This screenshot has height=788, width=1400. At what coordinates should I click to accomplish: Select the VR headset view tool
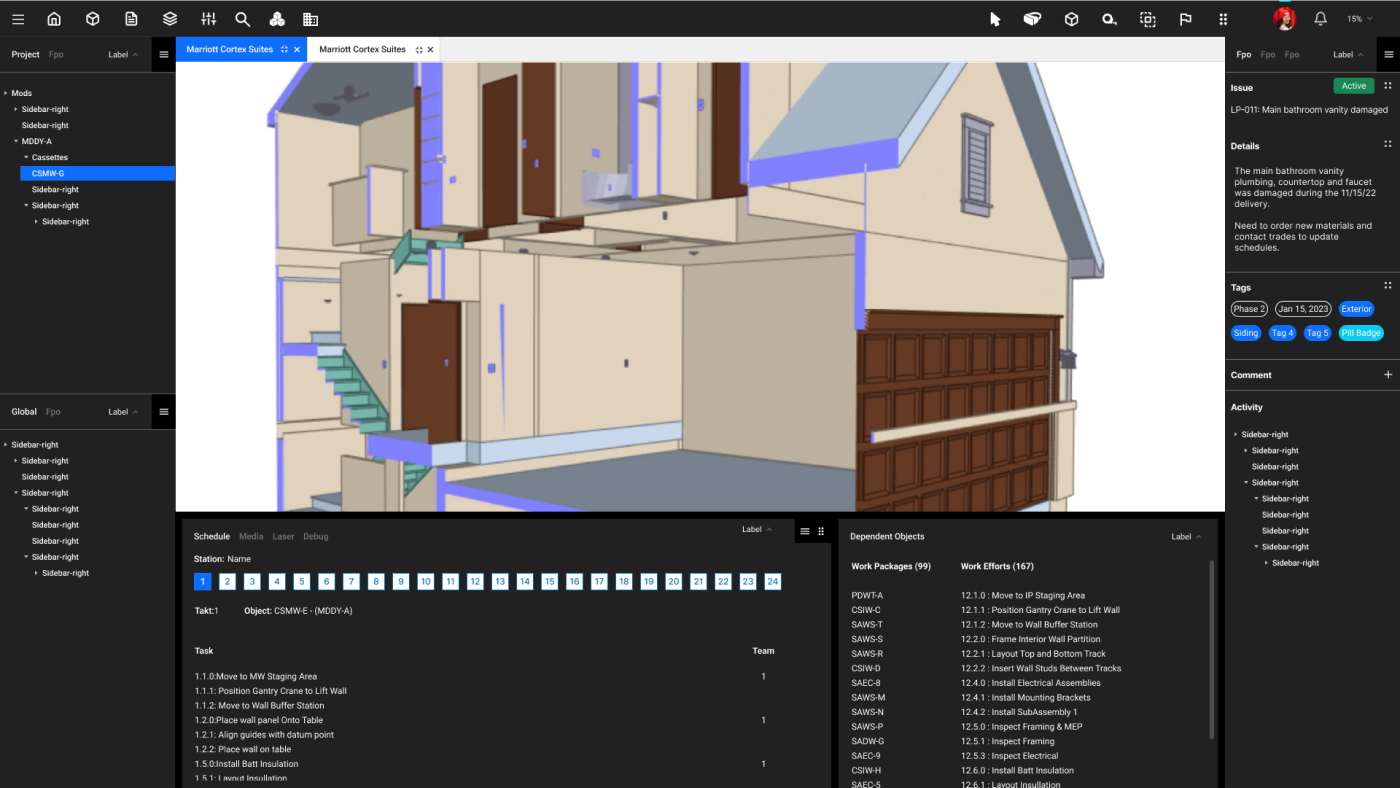point(1032,19)
